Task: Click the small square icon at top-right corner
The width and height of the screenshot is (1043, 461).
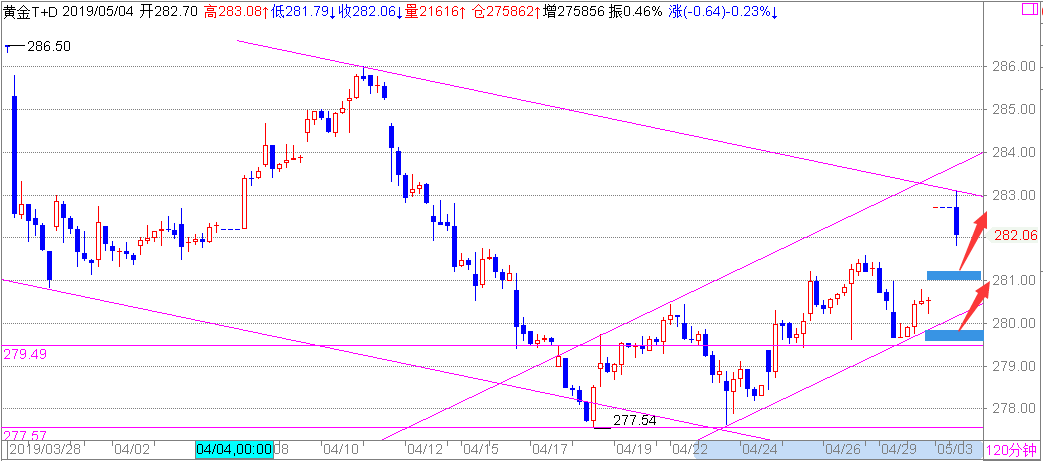Action: click(x=1028, y=8)
